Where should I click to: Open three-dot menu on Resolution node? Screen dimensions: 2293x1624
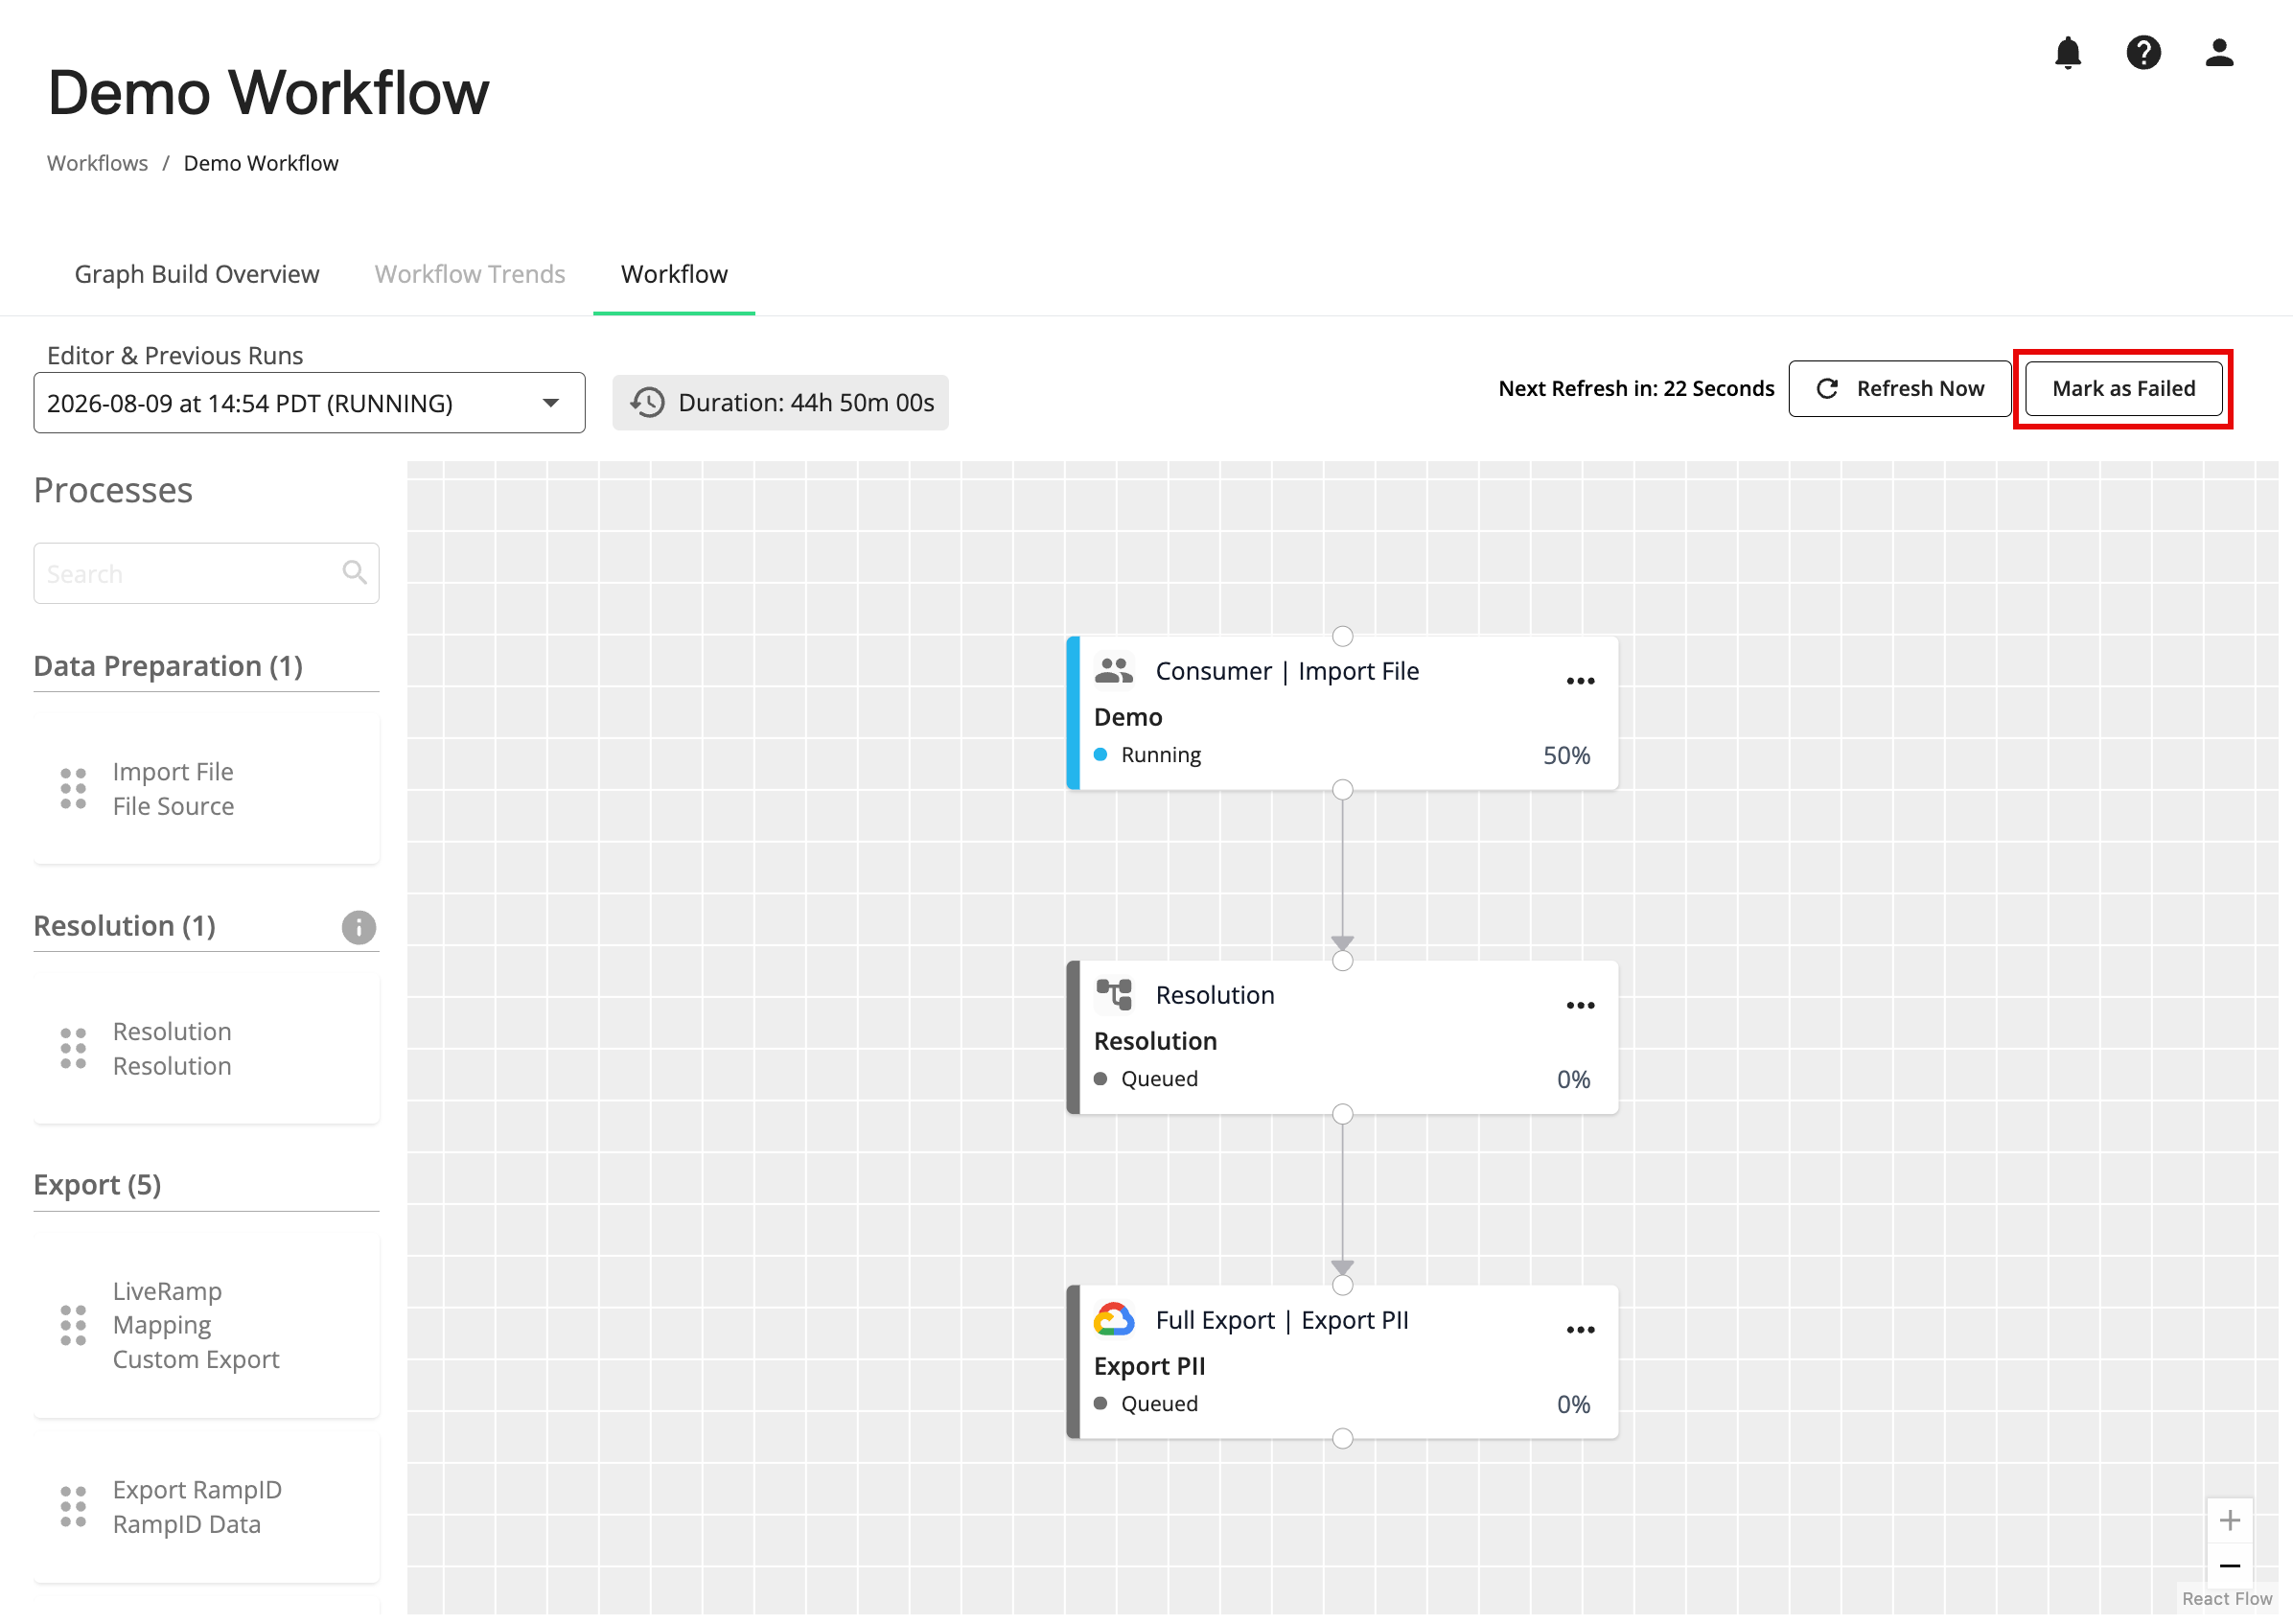pos(1580,1006)
